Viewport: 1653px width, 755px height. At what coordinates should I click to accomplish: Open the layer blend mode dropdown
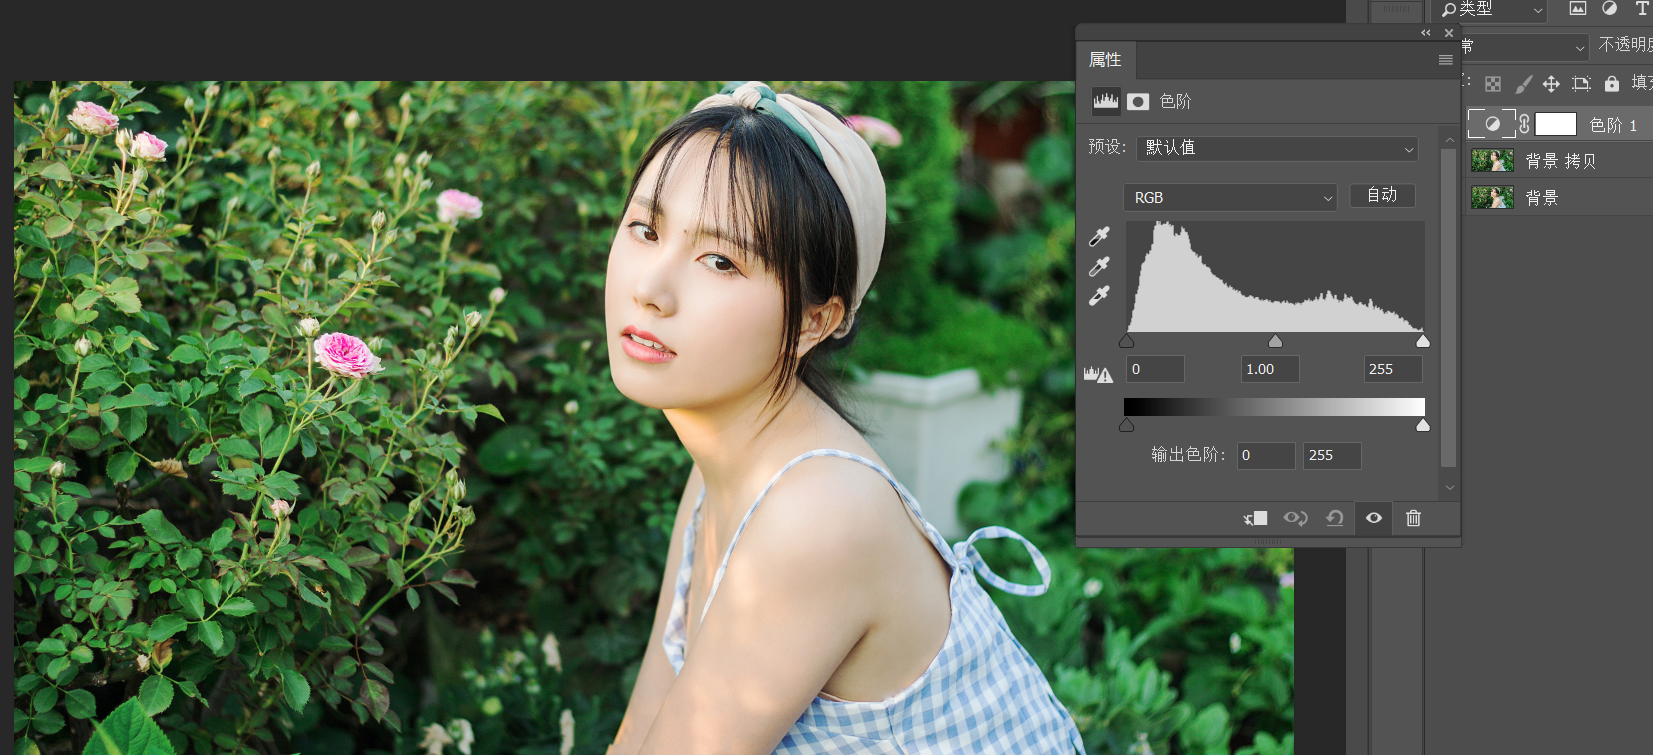tap(1525, 47)
